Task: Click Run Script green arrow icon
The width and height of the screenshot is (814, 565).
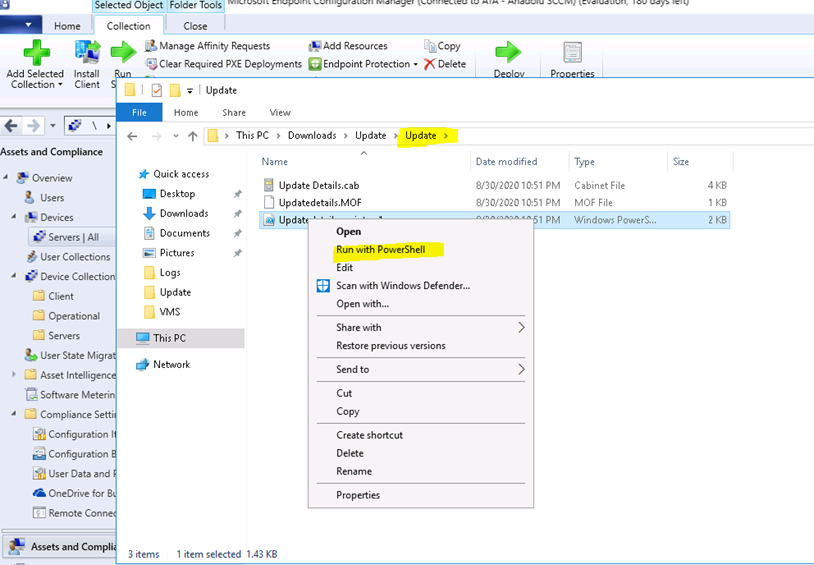Action: (x=123, y=52)
